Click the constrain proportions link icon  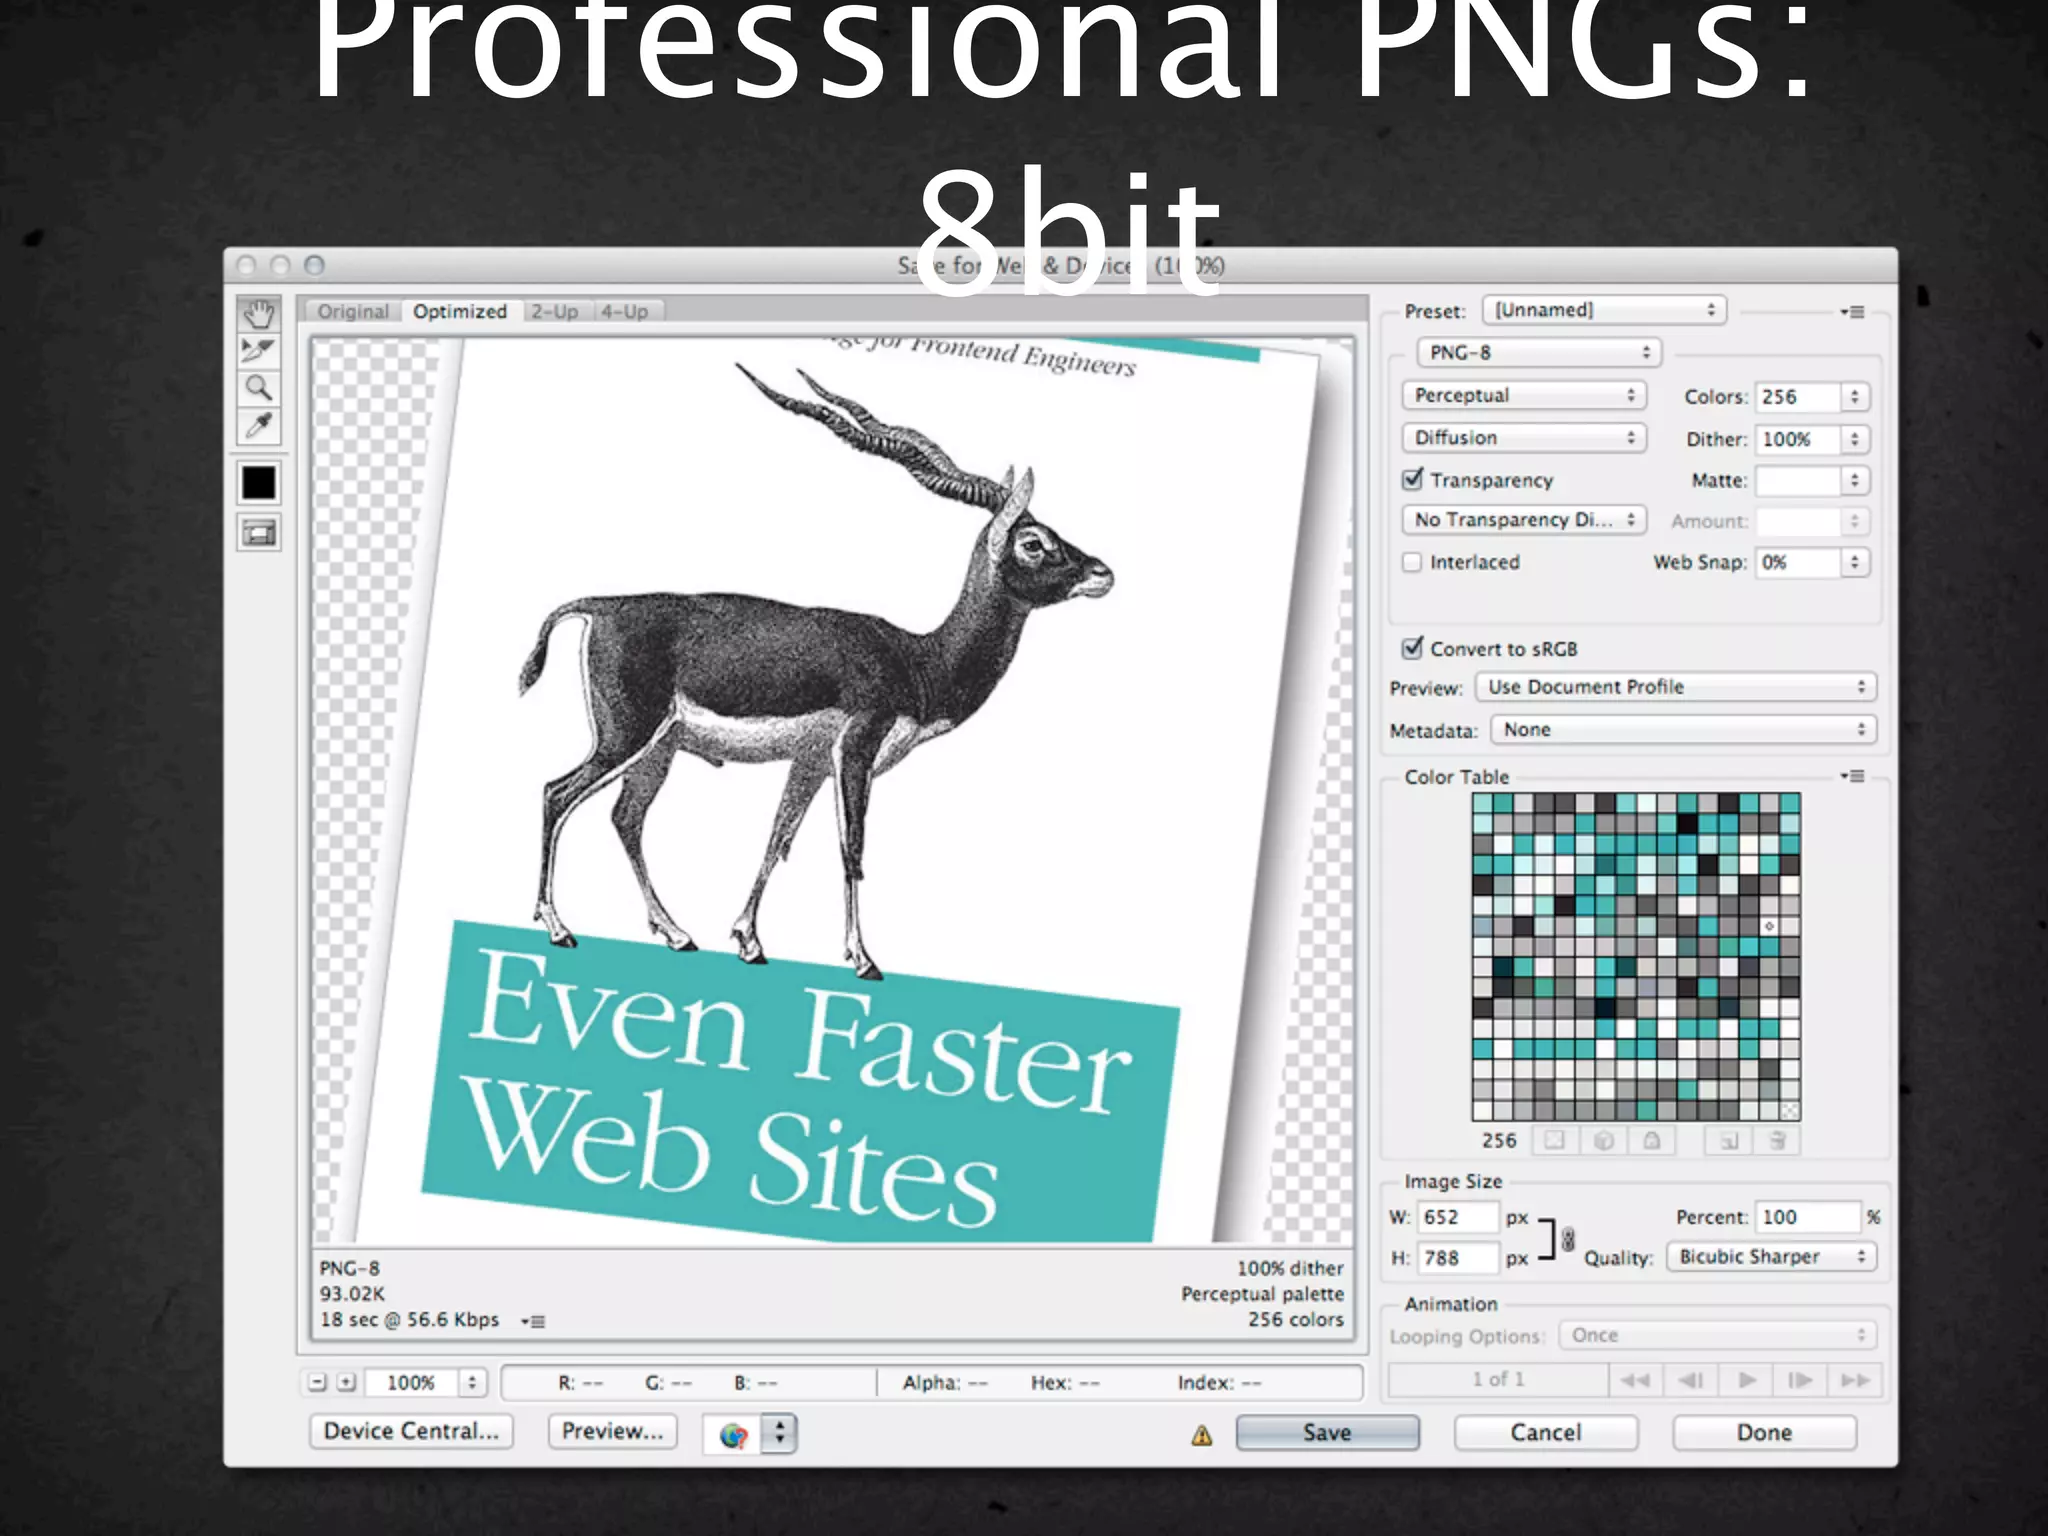tap(1567, 1239)
